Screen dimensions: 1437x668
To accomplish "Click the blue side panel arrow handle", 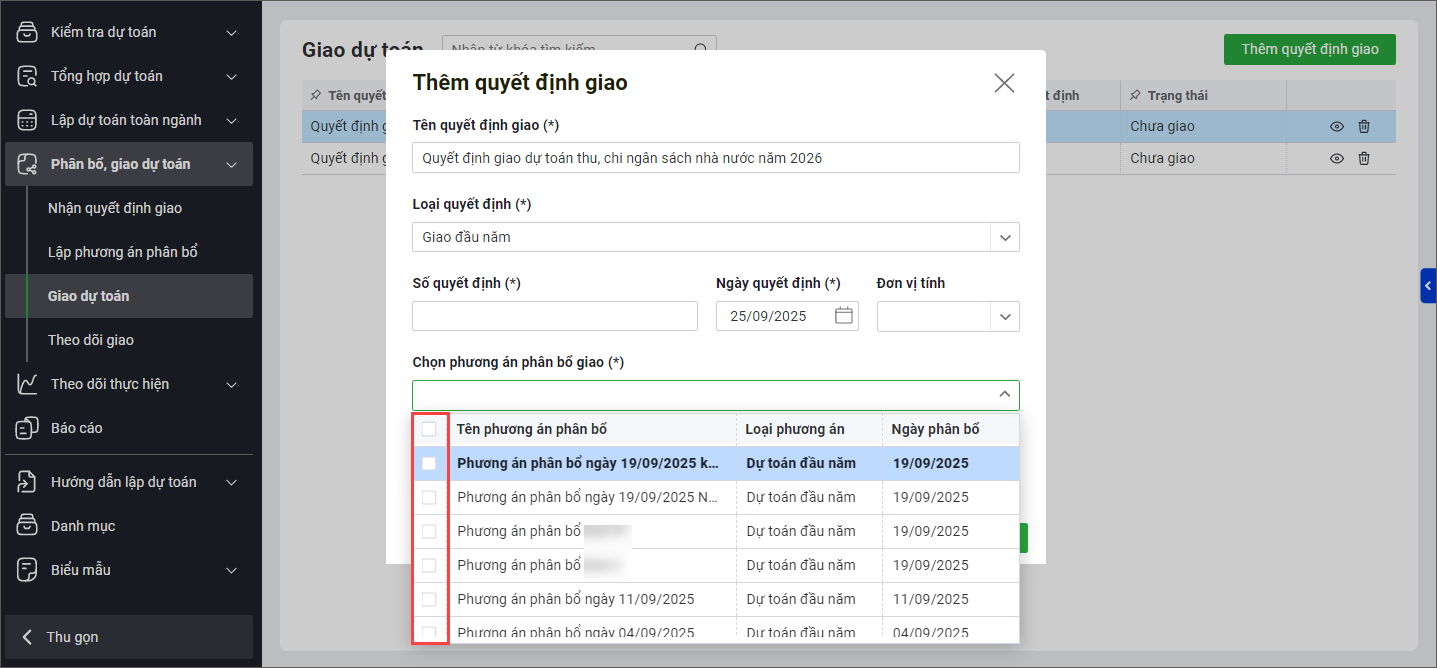I will pyautogui.click(x=1428, y=286).
